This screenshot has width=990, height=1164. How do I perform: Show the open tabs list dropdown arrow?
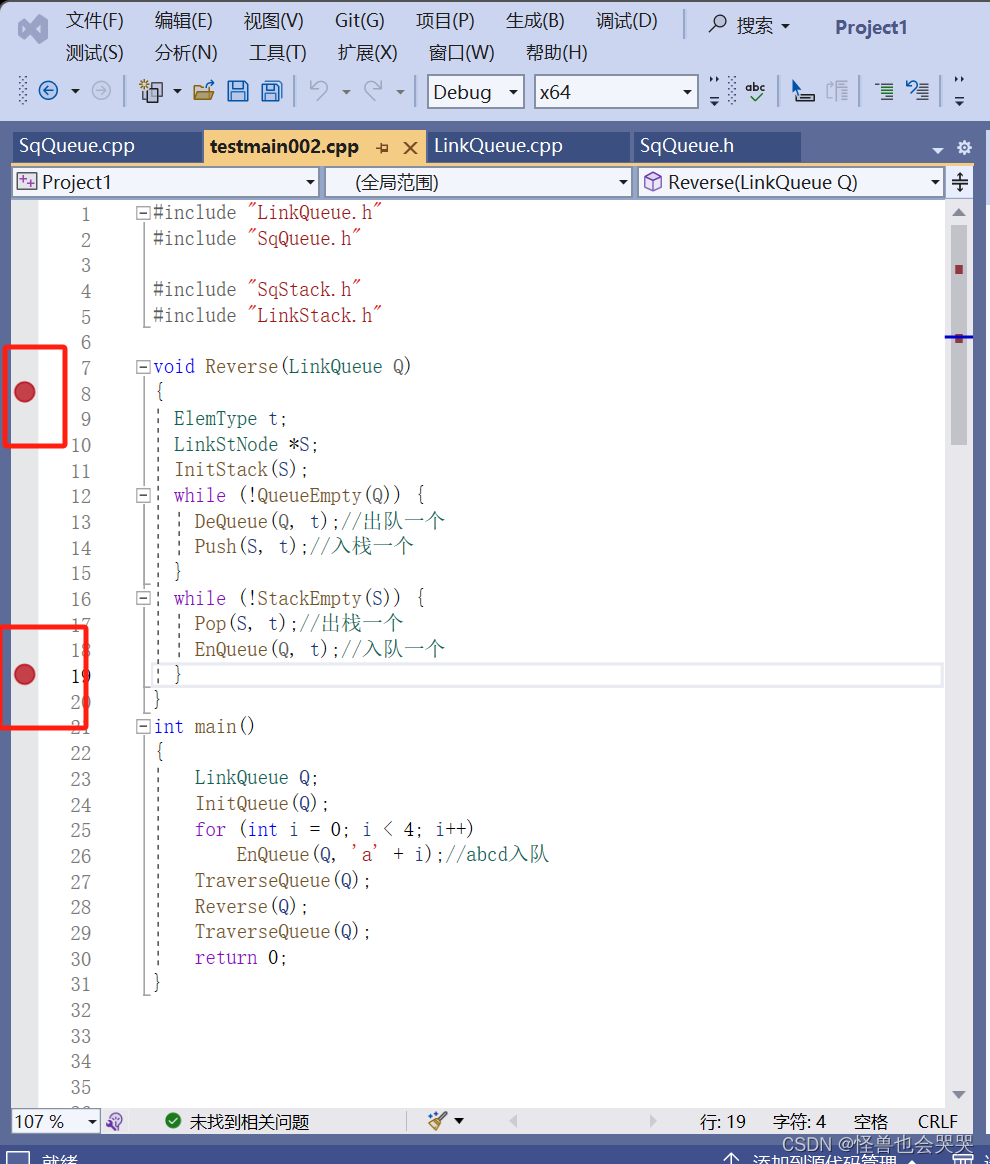pyautogui.click(x=937, y=149)
